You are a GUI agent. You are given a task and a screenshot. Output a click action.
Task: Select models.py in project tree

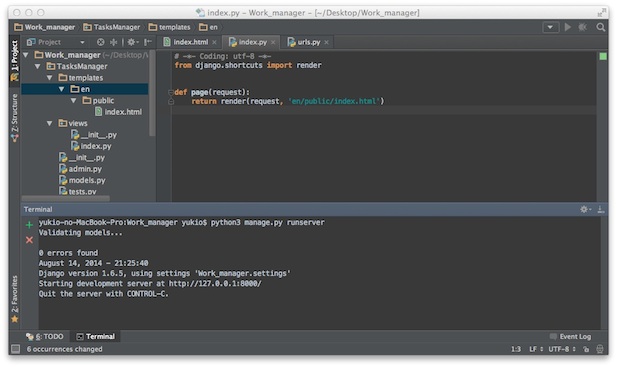tap(82, 181)
